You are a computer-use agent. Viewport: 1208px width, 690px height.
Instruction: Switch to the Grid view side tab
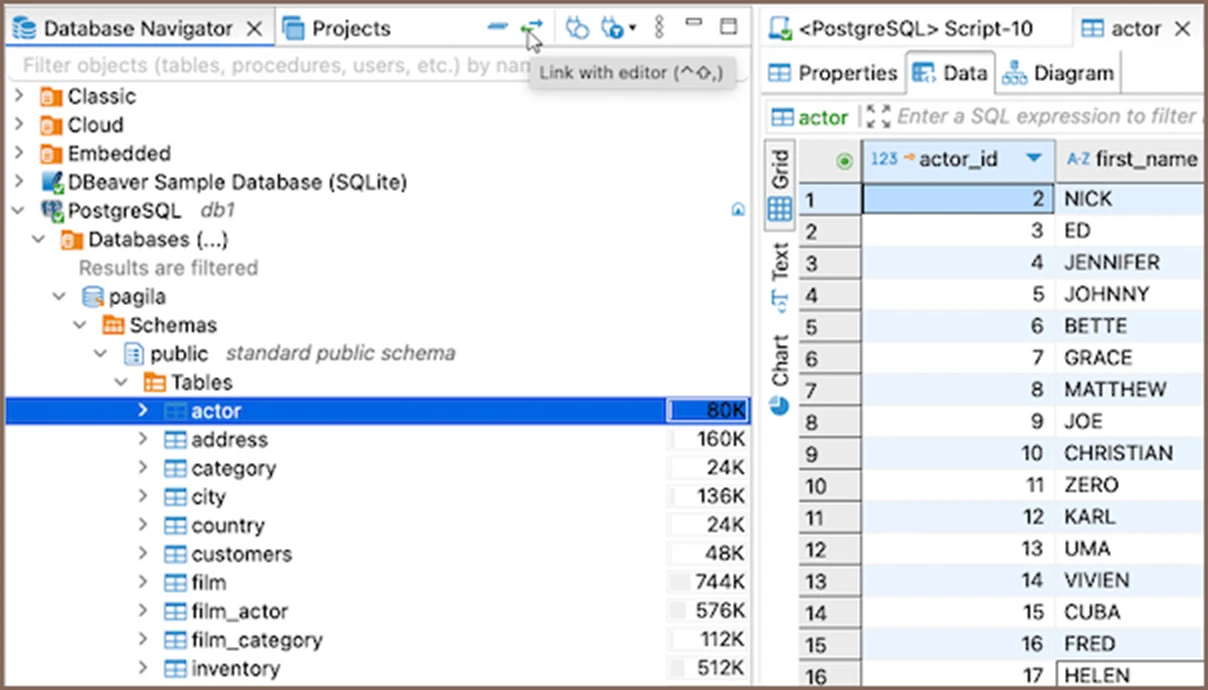pos(780,184)
